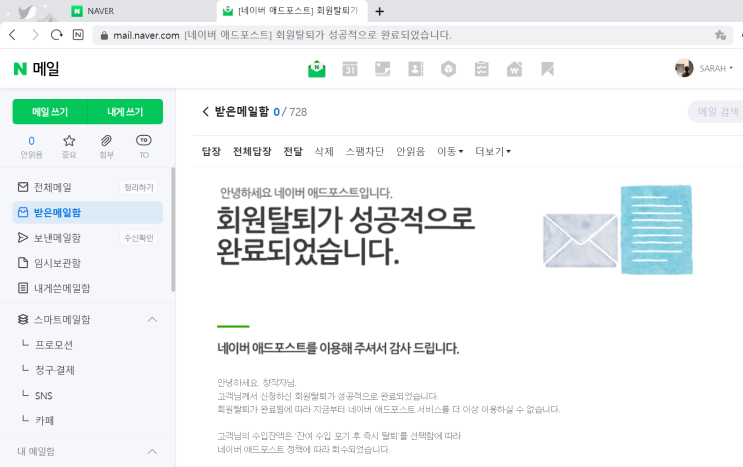
Task: Click 삭제 delete button
Action: click(324, 152)
